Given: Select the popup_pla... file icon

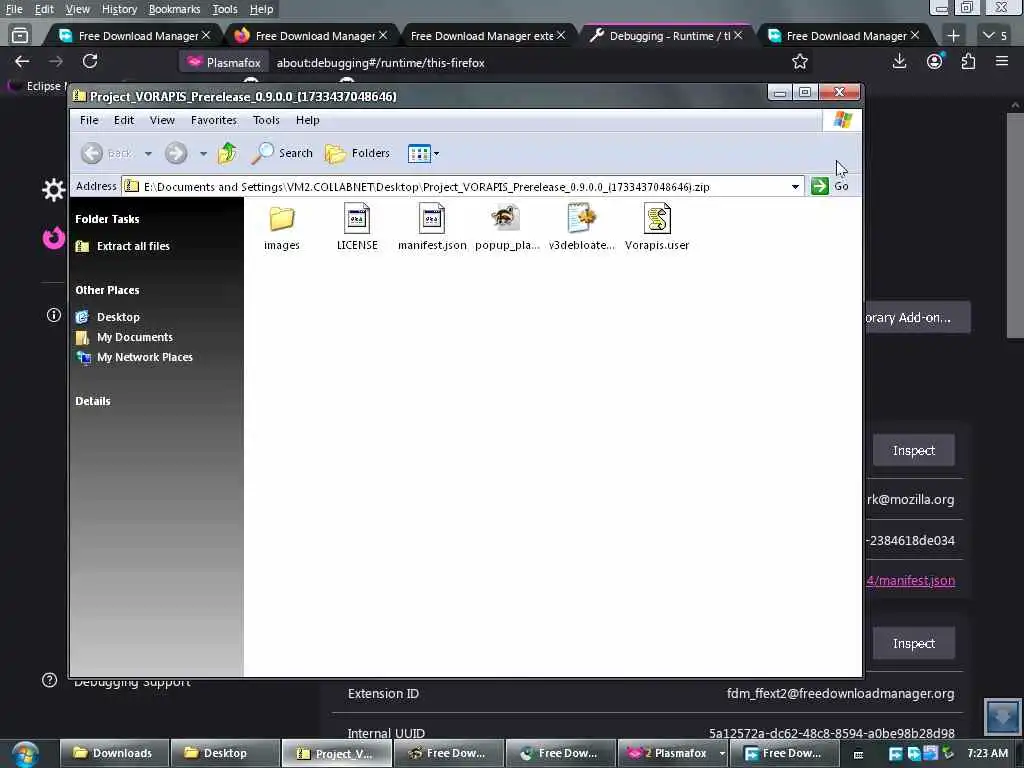Looking at the screenshot, I should pyautogui.click(x=507, y=227).
